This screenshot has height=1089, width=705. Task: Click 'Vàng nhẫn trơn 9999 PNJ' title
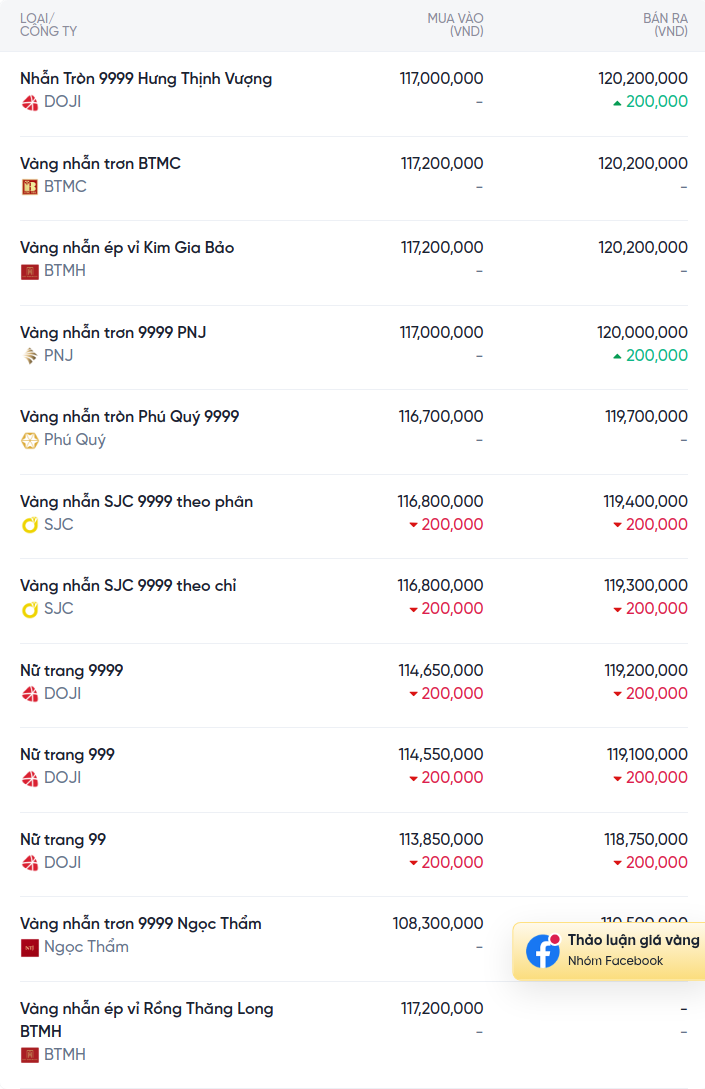click(113, 332)
